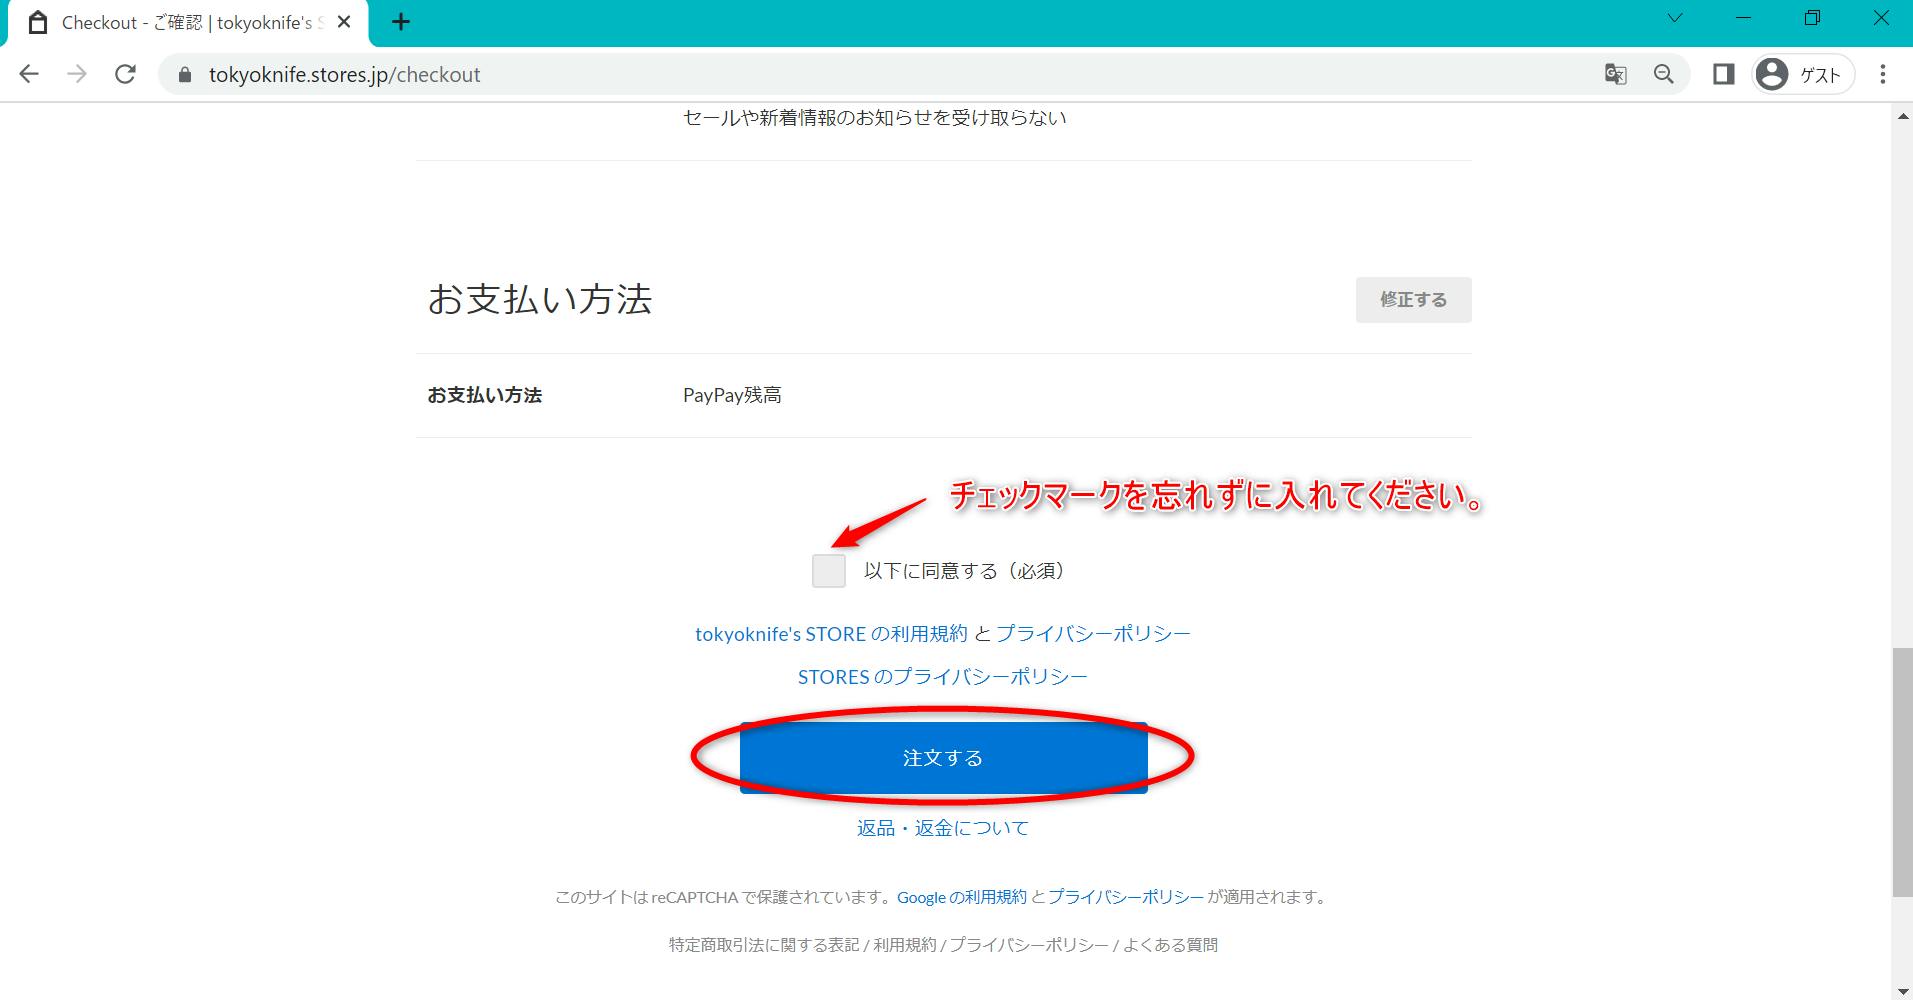
Task: Open footer 利用規約 link
Action: (905, 945)
